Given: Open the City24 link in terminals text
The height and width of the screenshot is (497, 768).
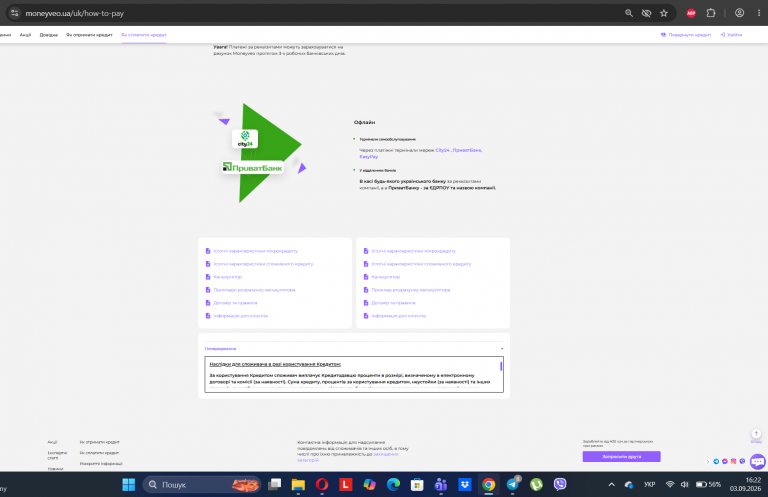Looking at the screenshot, I should pyautogui.click(x=442, y=150).
